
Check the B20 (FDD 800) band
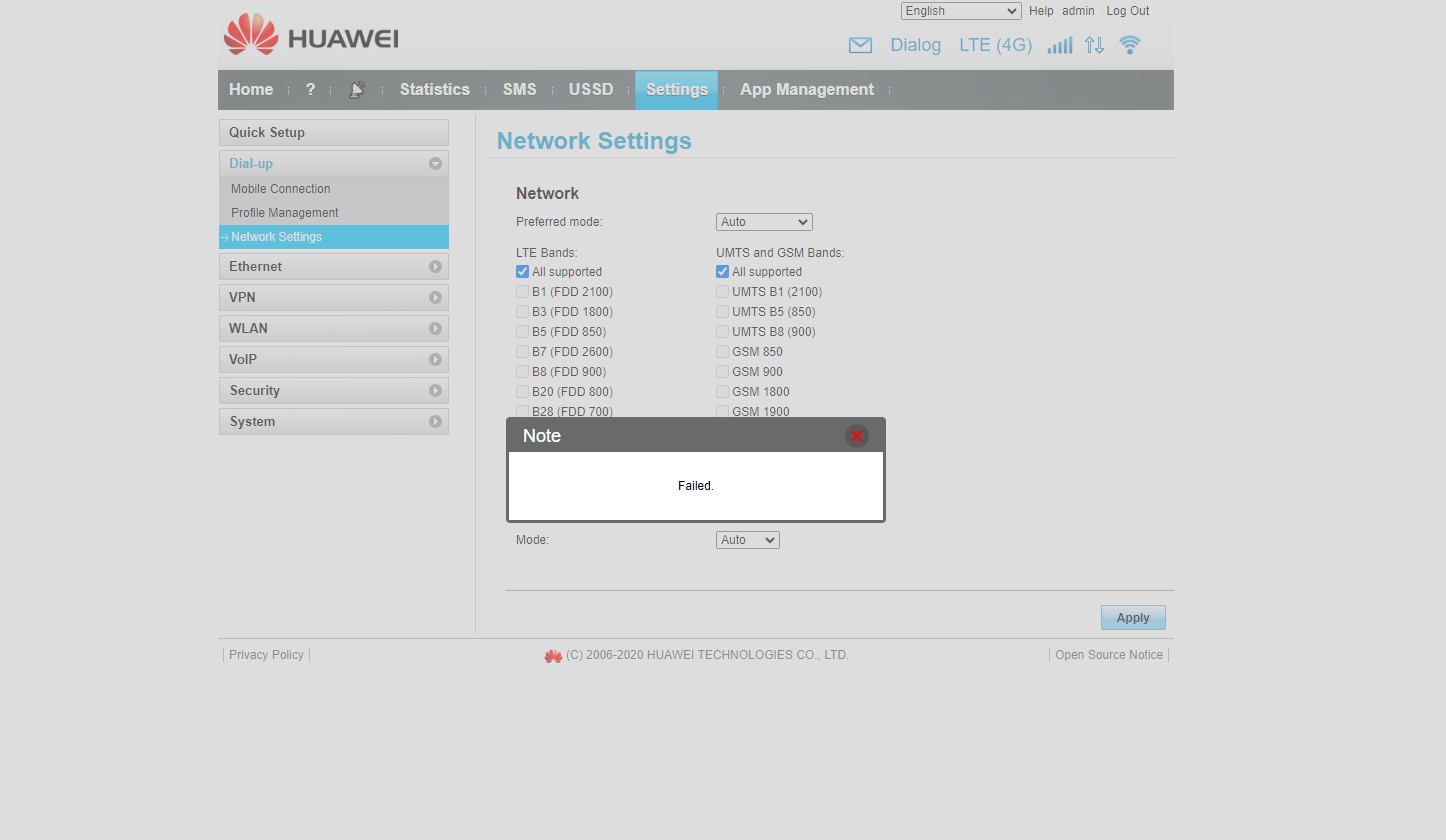tap(522, 392)
